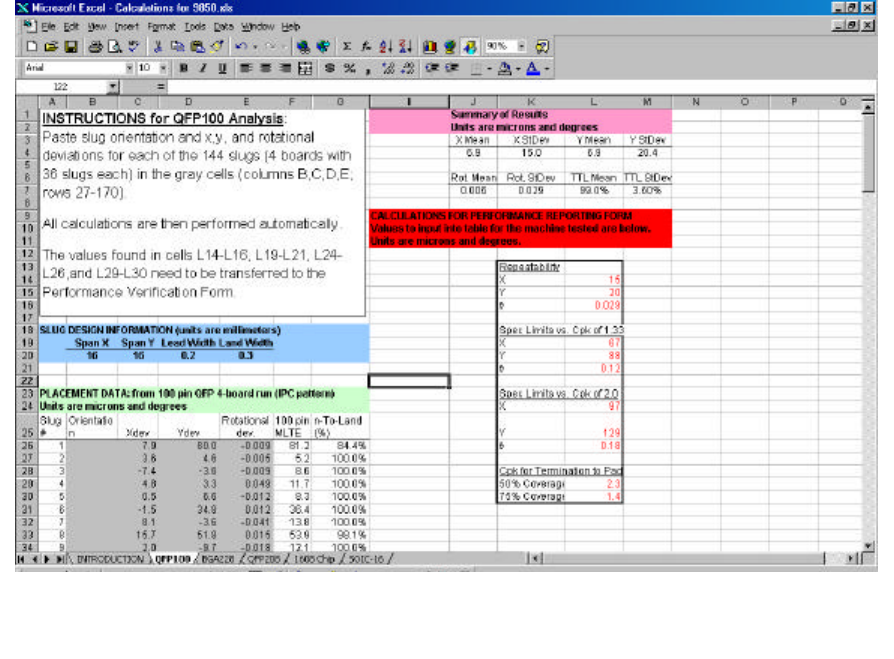Open the Map icon in toolbar

point(450,47)
